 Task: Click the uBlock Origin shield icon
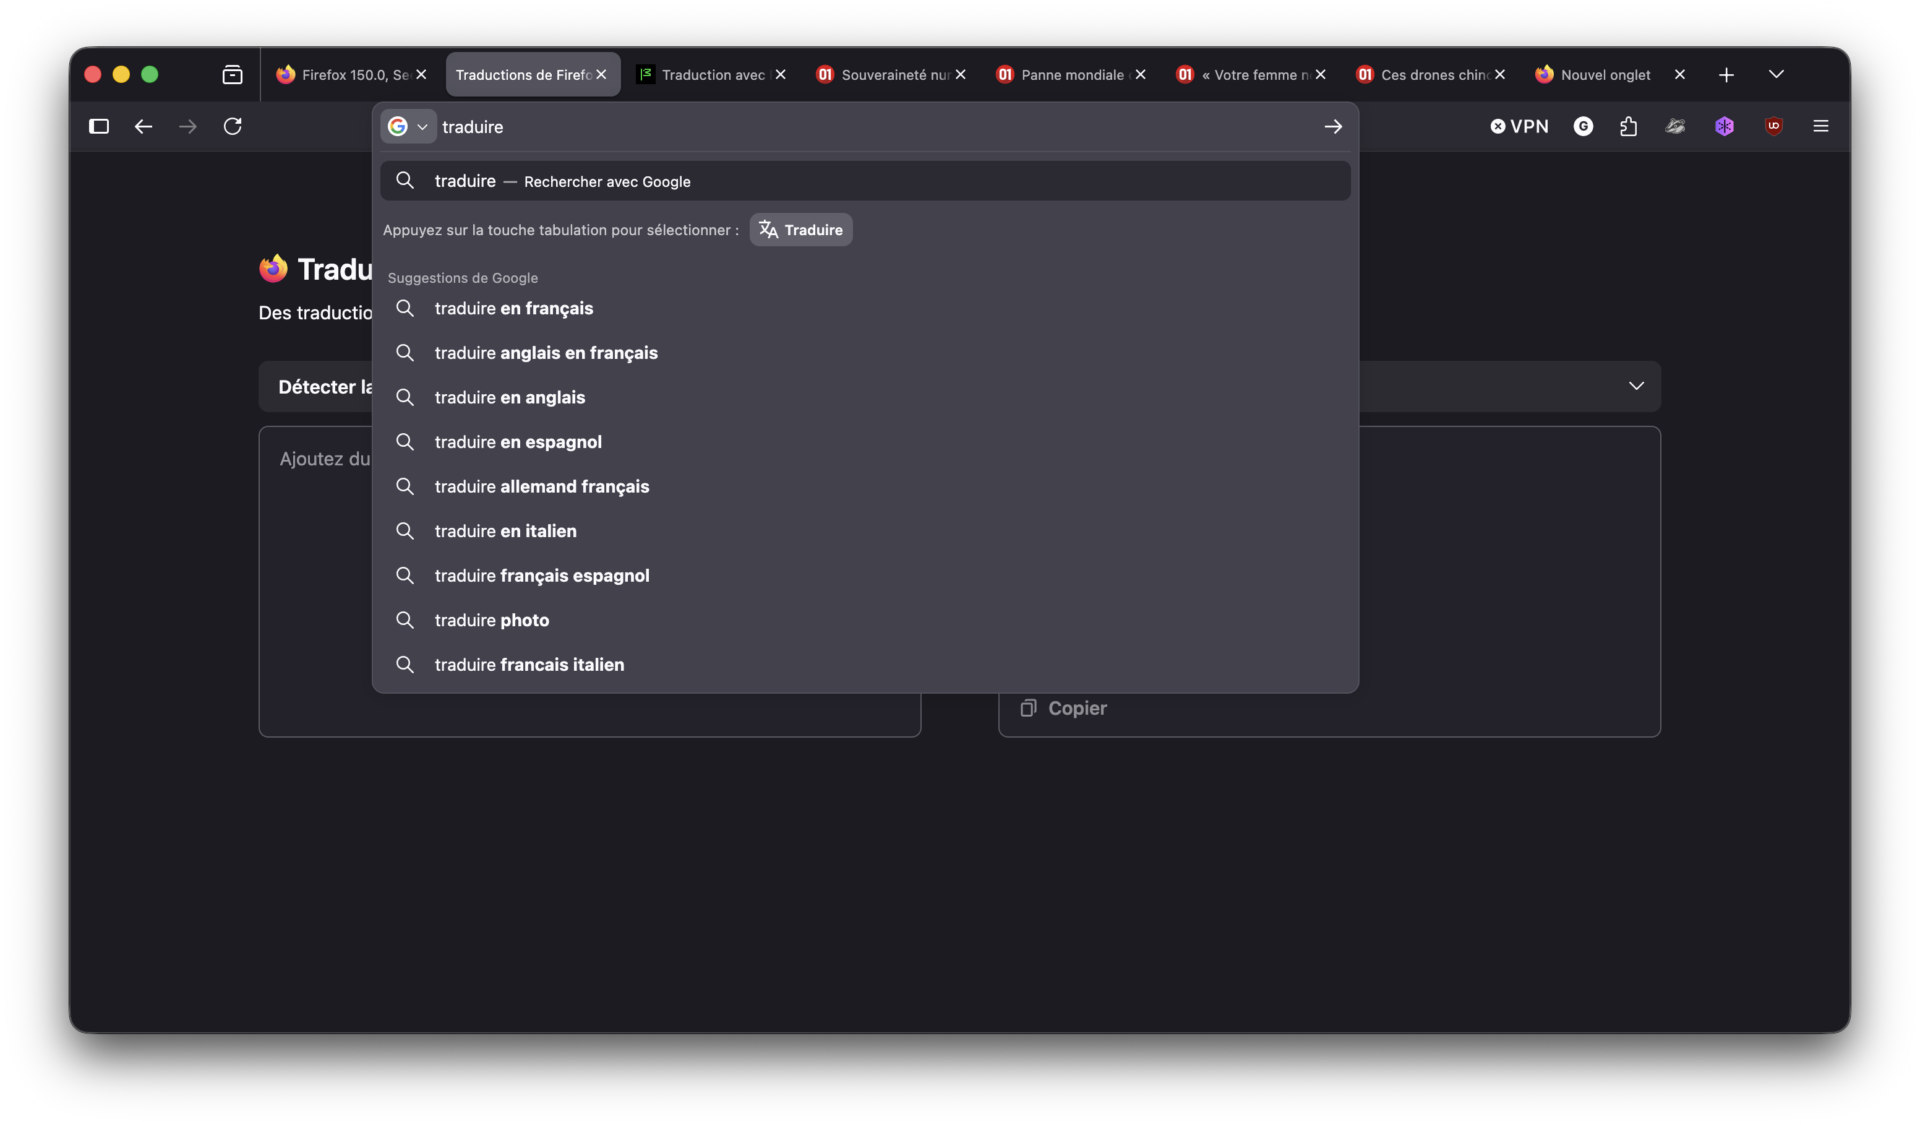tap(1774, 126)
